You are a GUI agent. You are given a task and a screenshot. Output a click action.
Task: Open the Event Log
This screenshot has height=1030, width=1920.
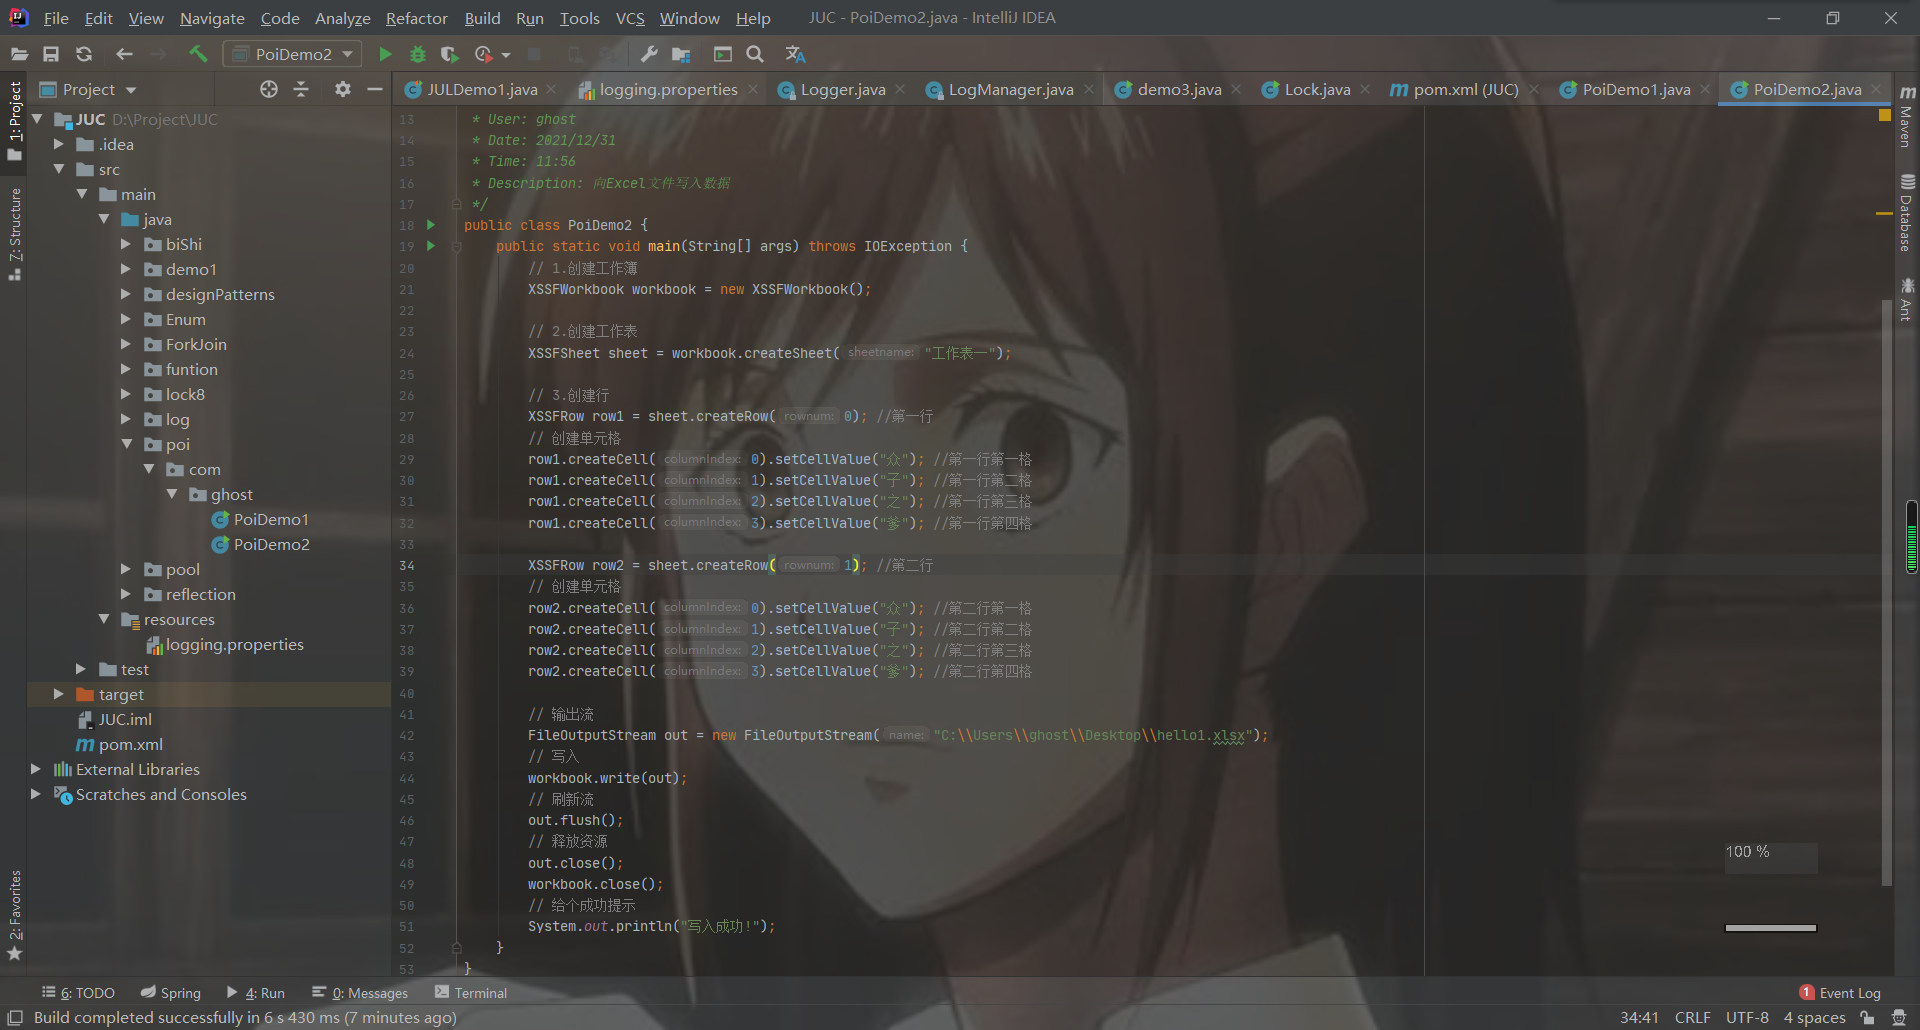click(1840, 992)
